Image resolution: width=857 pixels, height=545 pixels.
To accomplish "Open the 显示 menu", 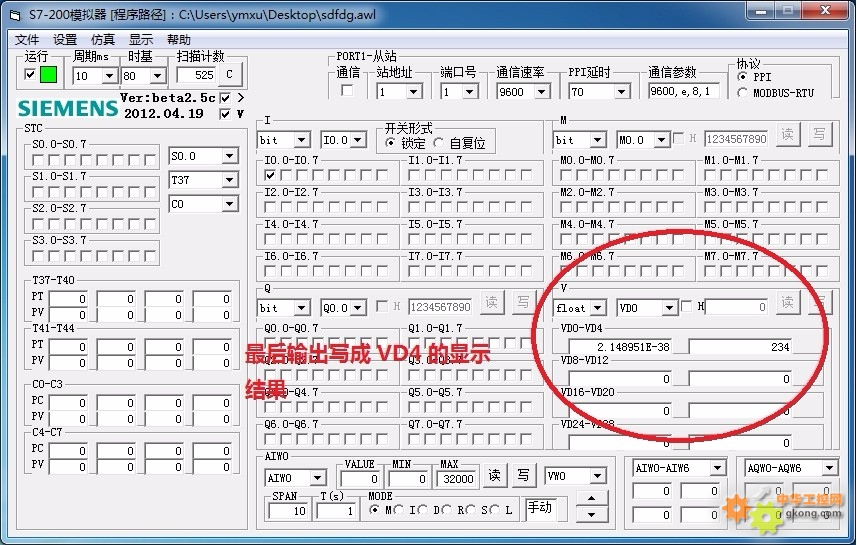I will (140, 40).
